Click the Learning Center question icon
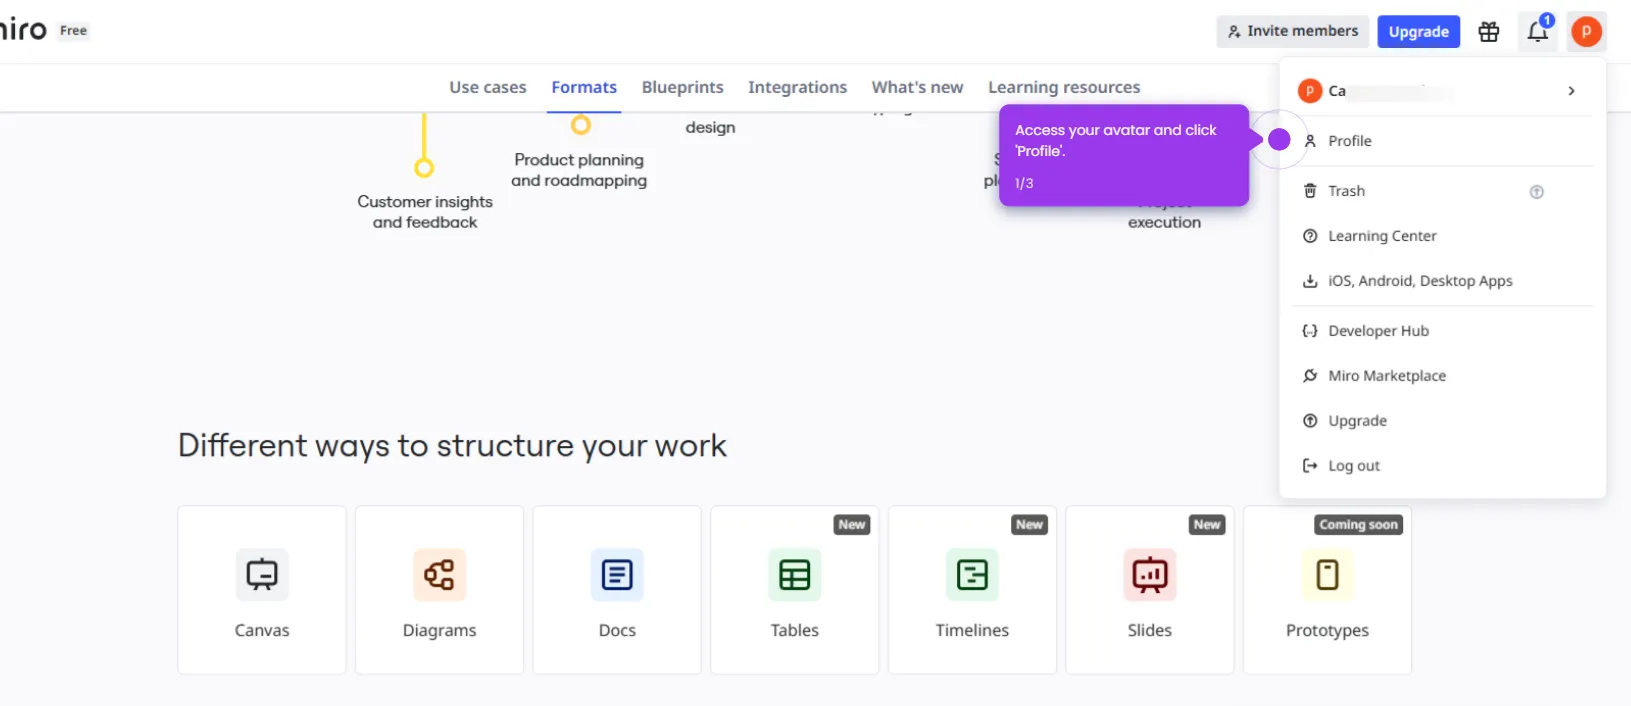This screenshot has width=1631, height=706. coord(1310,236)
